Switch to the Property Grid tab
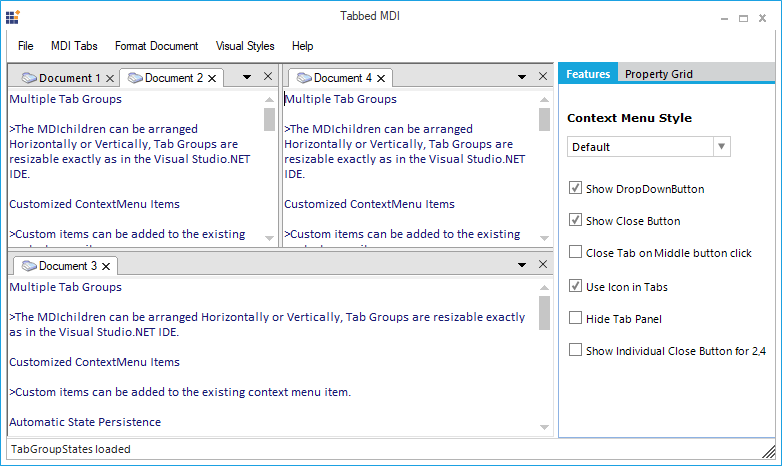The height and width of the screenshot is (466, 782). tap(658, 74)
